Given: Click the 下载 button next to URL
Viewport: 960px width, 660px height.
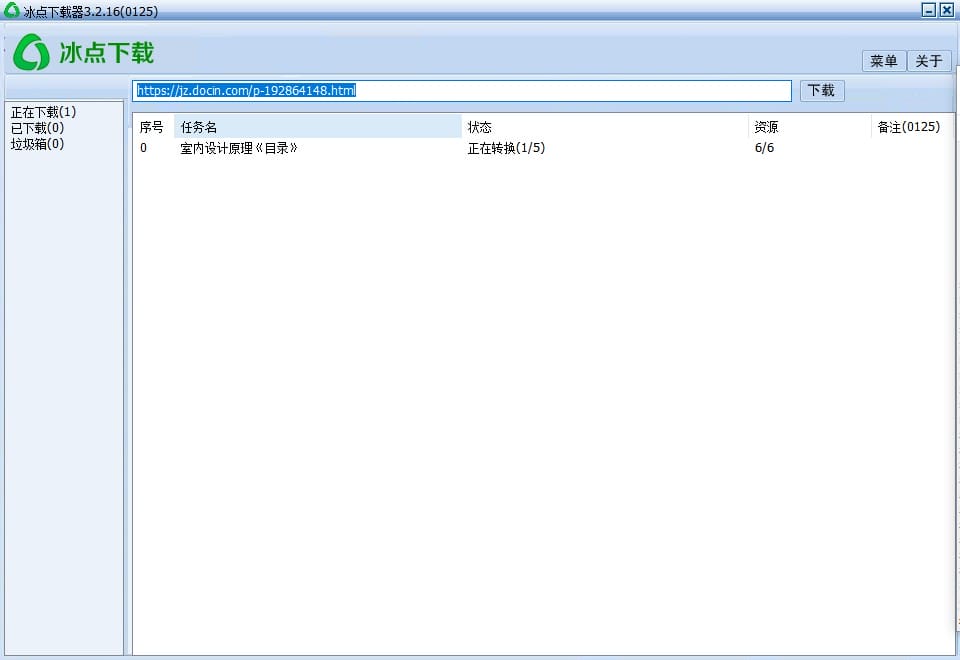Looking at the screenshot, I should click(822, 91).
